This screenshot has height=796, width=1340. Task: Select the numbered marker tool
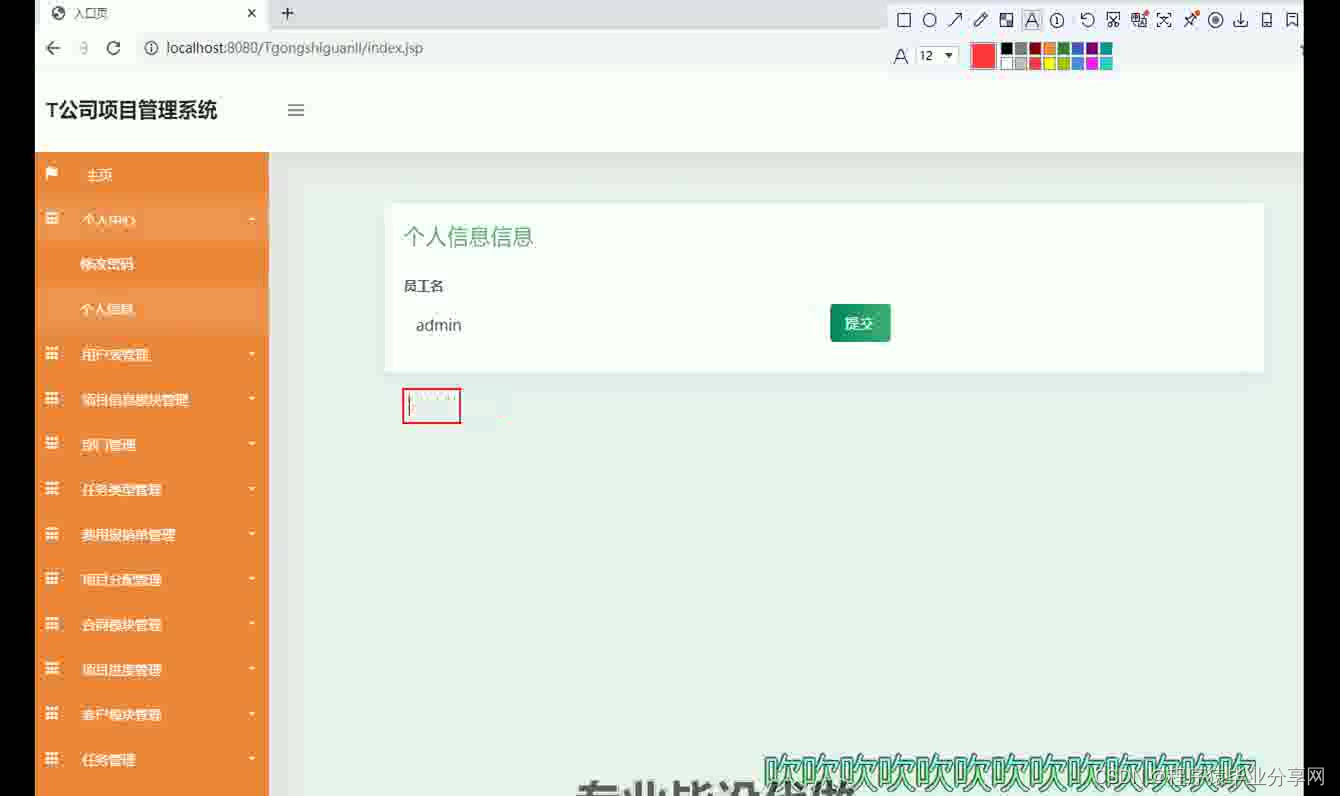coord(1057,20)
